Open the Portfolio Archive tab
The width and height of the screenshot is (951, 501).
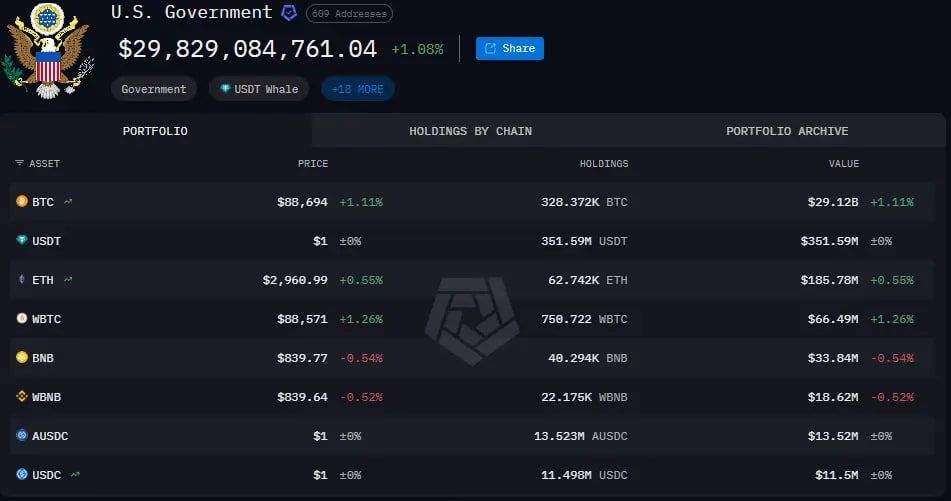pos(787,131)
